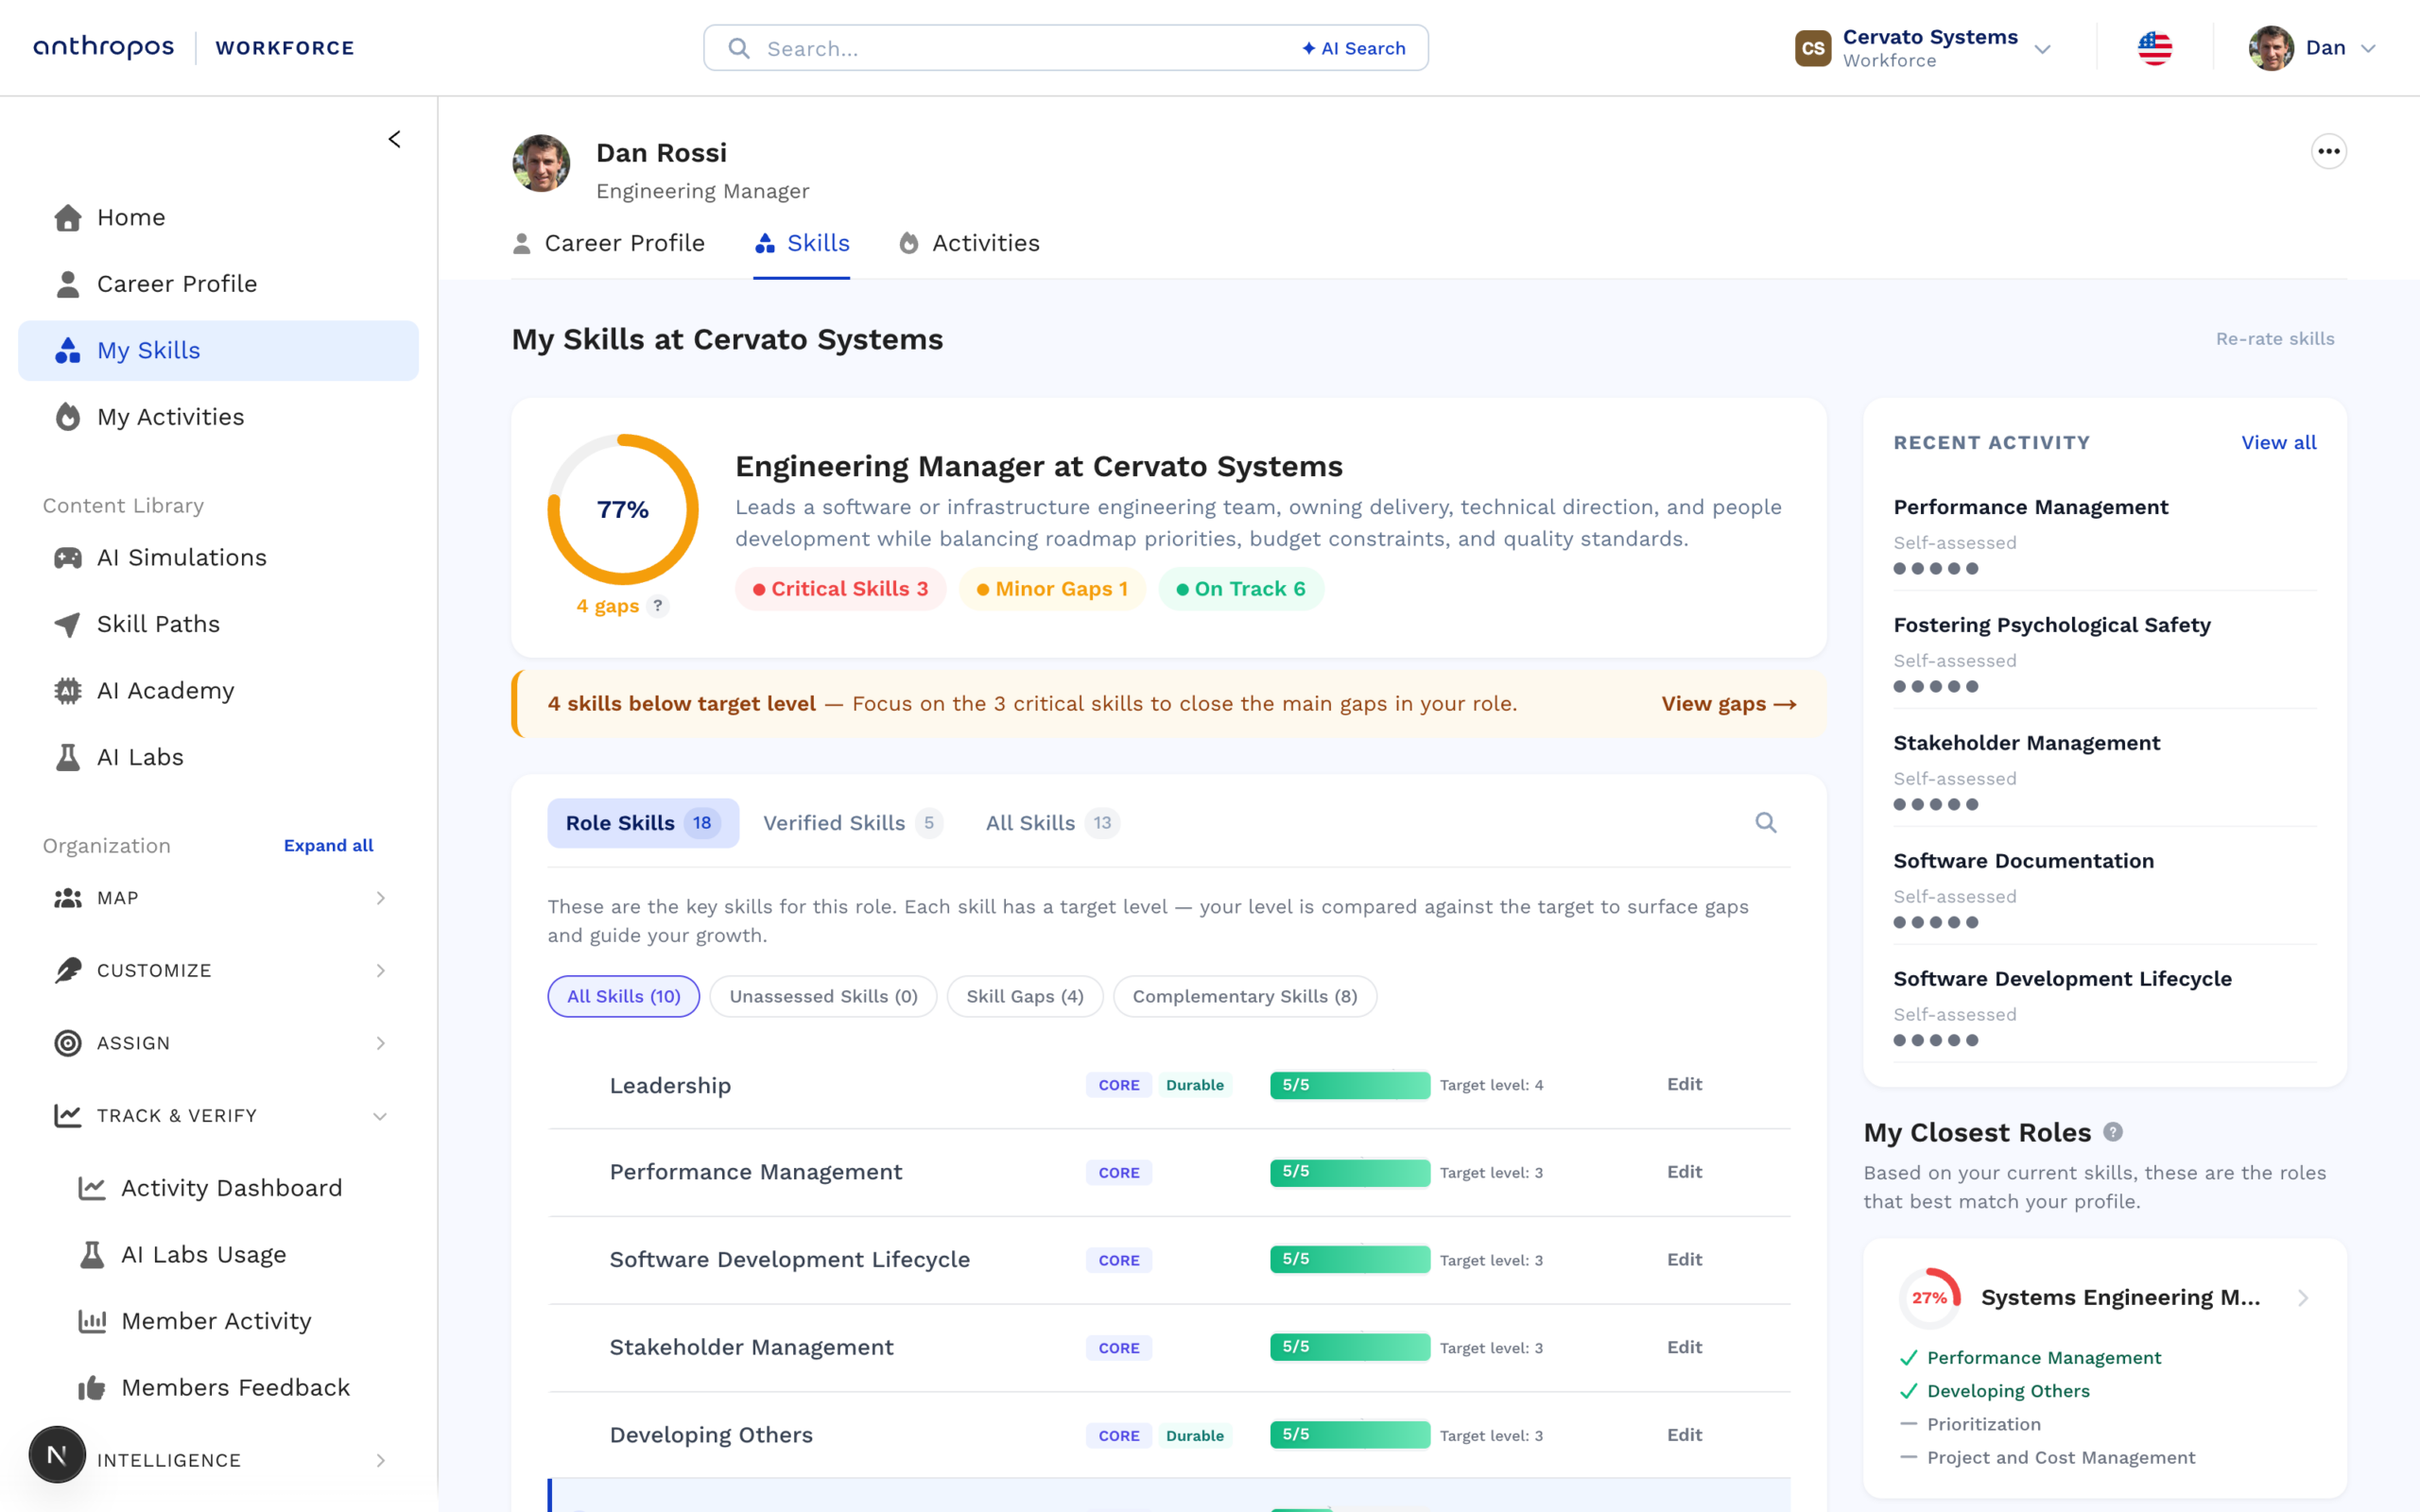This screenshot has height=1512, width=2420.
Task: Select the All Skills (10) filter chip
Action: [x=624, y=996]
